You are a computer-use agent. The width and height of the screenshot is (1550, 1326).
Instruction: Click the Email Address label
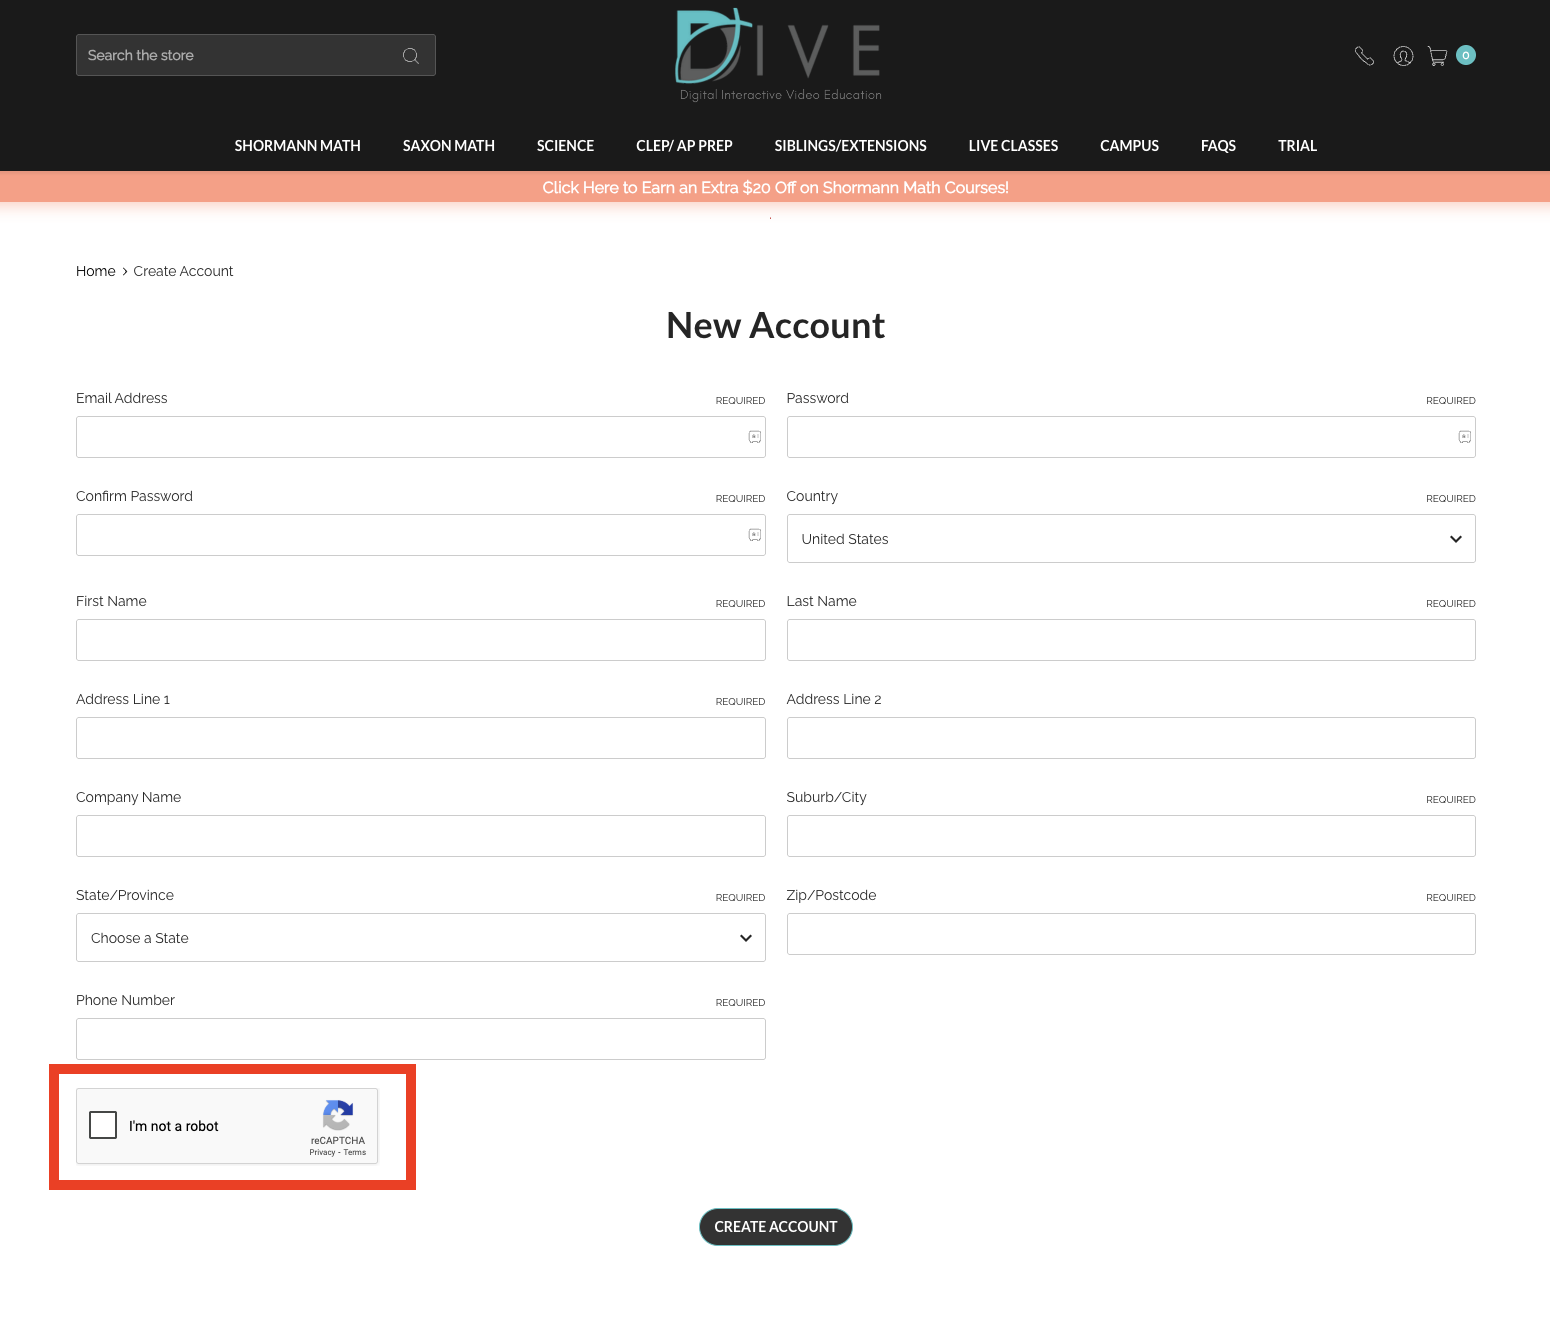tap(122, 398)
